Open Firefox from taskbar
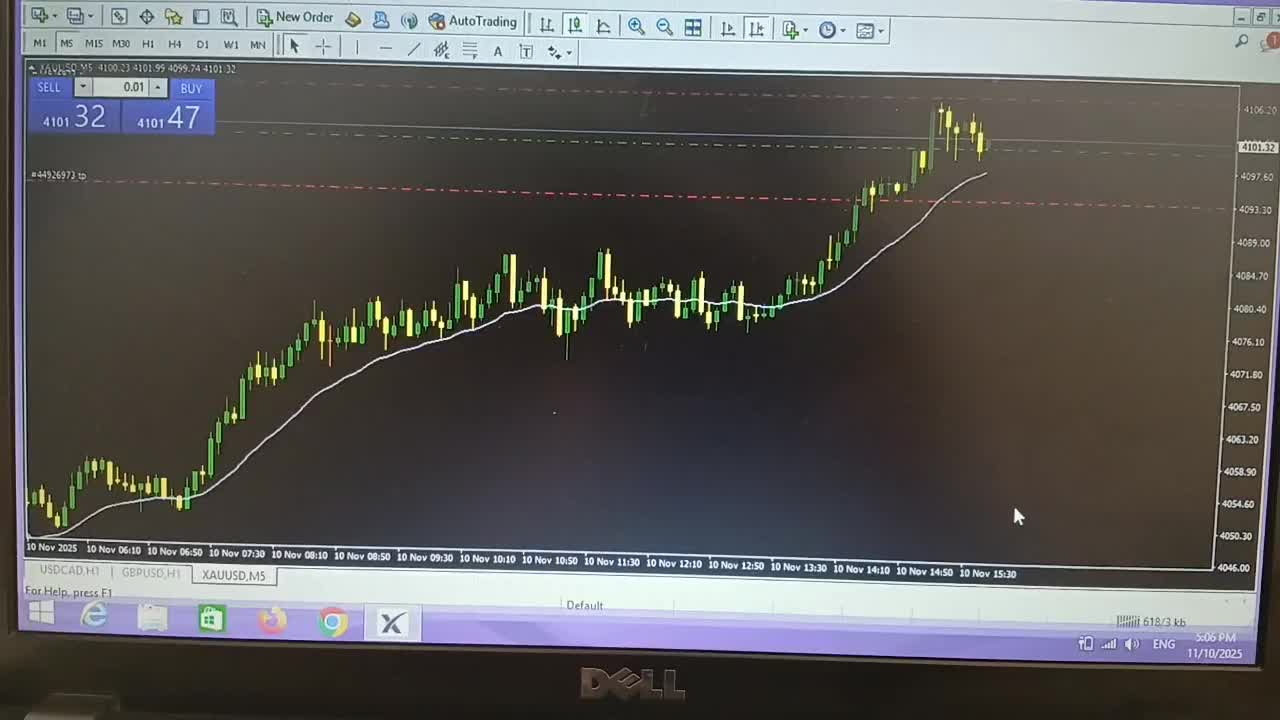 (x=272, y=622)
